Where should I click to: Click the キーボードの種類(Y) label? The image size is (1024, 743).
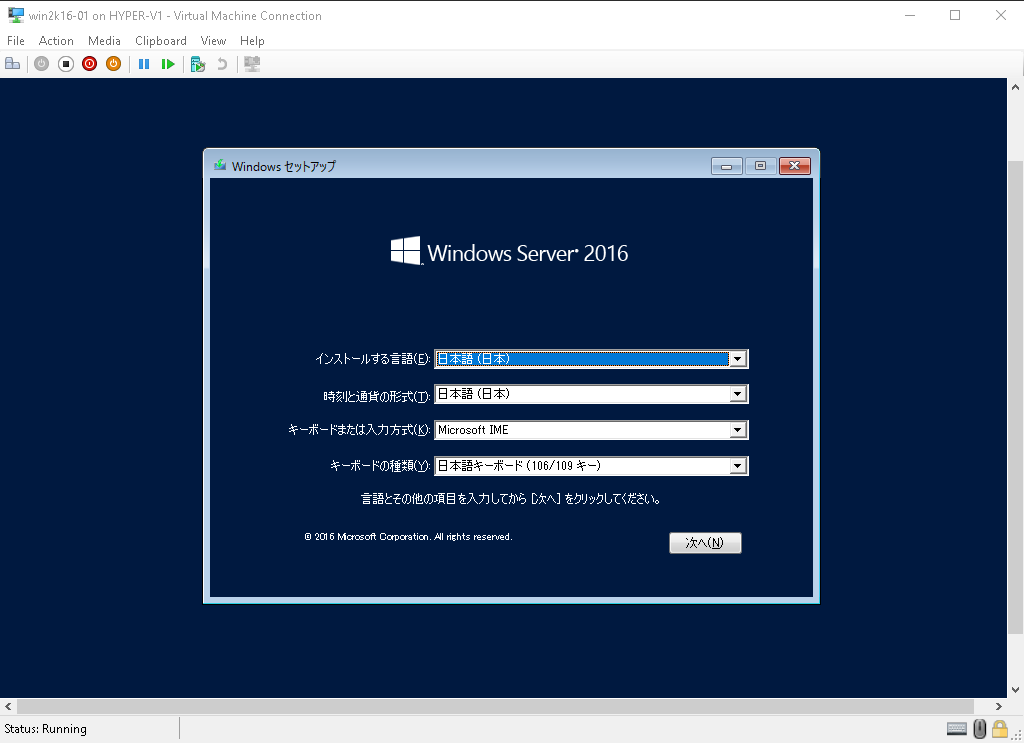click(380, 466)
